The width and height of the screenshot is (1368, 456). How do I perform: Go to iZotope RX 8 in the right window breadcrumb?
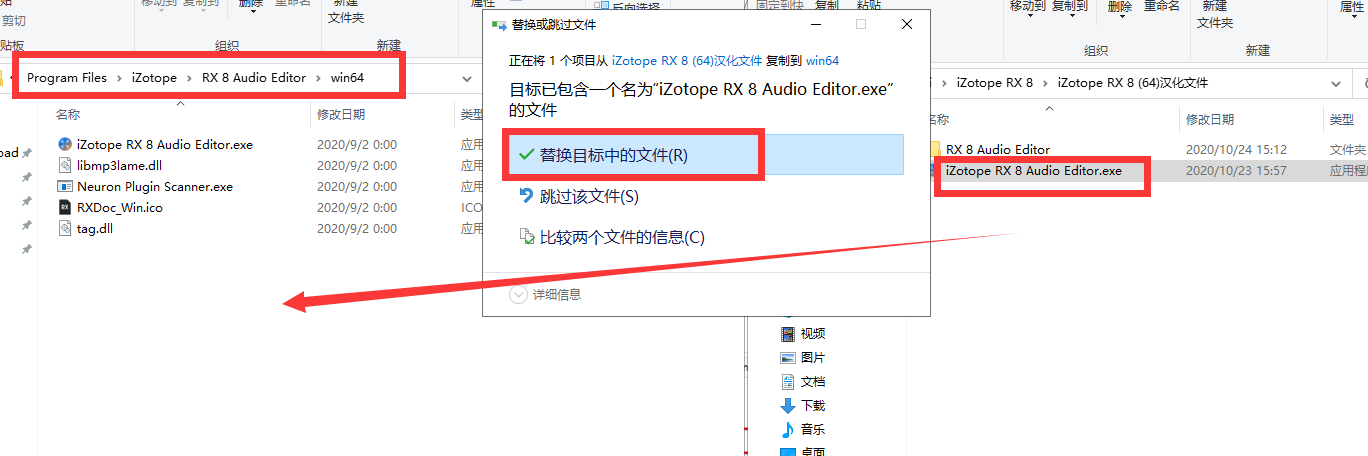995,82
